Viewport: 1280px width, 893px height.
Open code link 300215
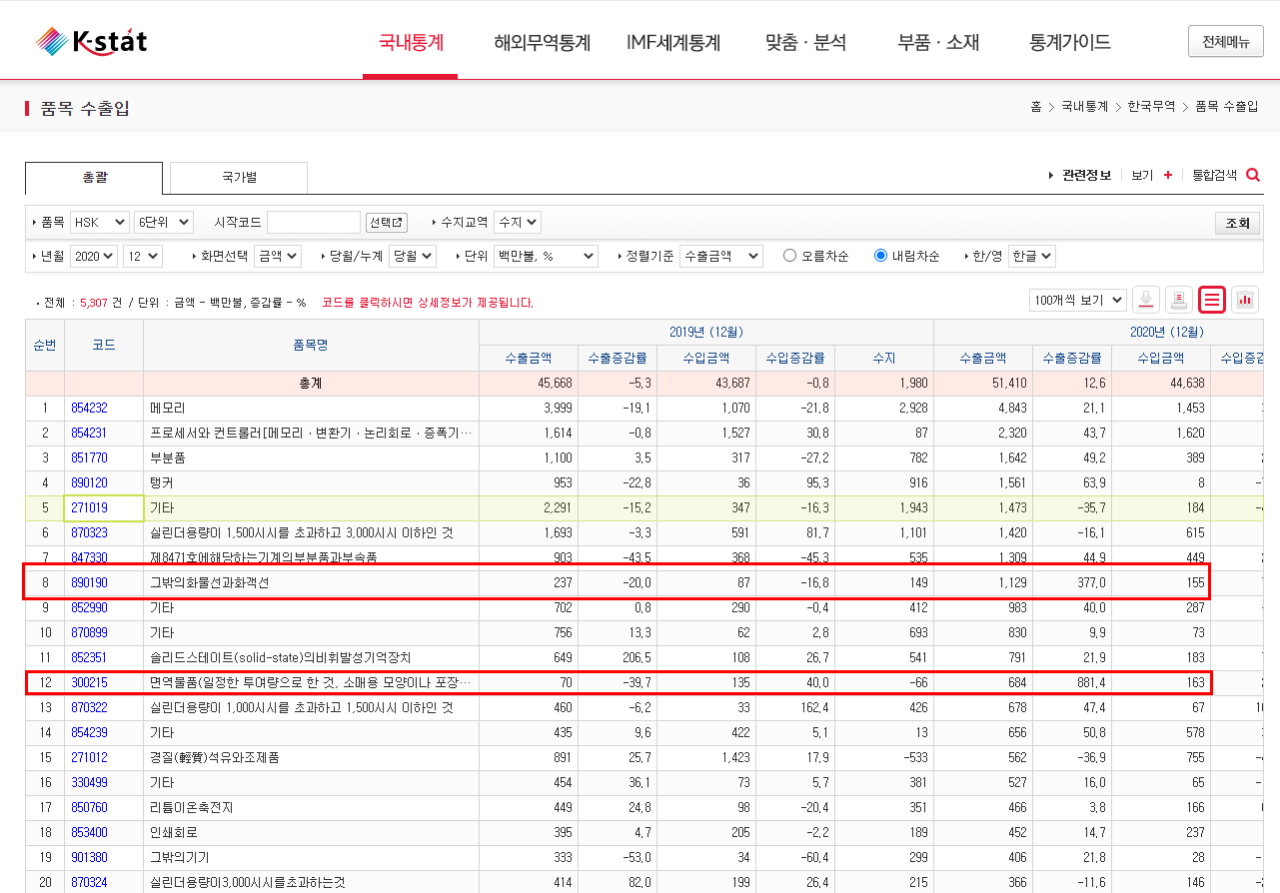(89, 682)
